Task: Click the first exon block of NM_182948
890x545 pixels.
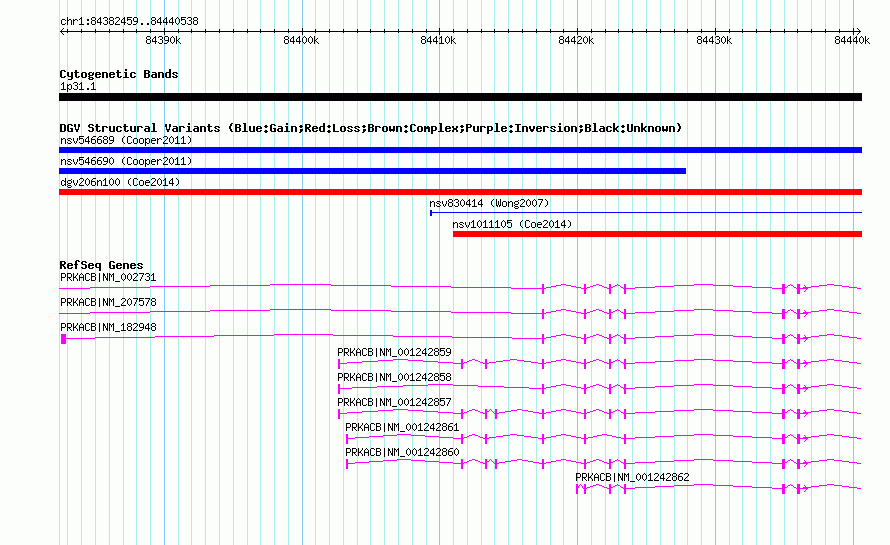Action: pos(64,339)
